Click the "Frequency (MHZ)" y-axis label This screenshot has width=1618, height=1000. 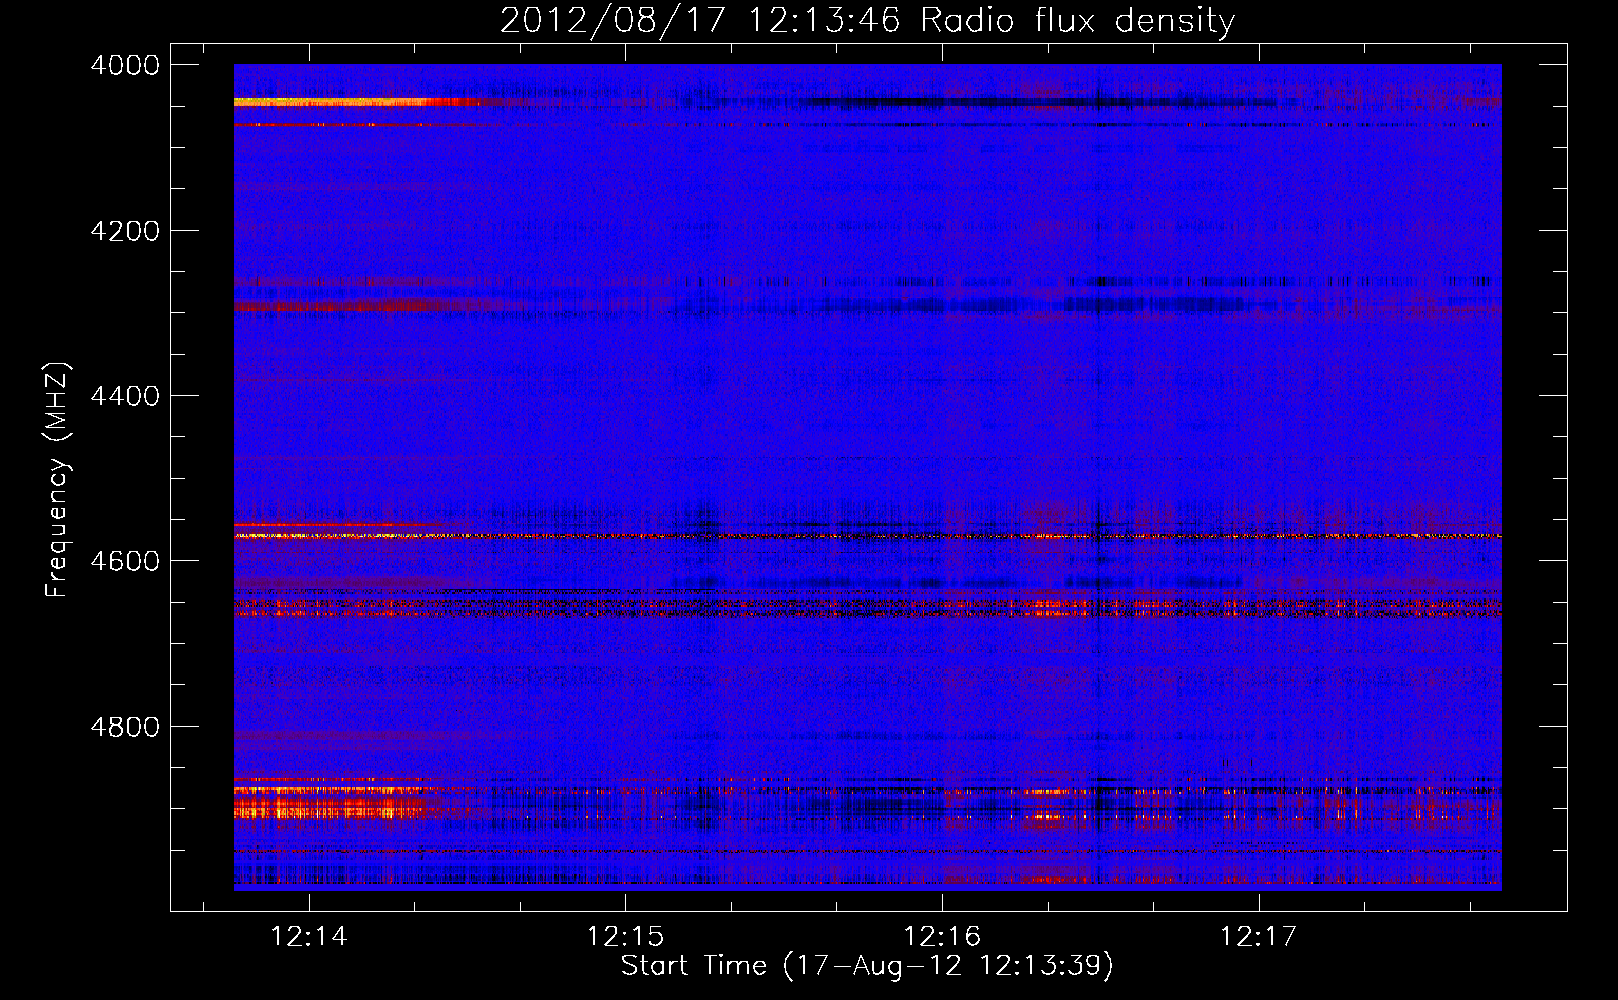tap(57, 480)
